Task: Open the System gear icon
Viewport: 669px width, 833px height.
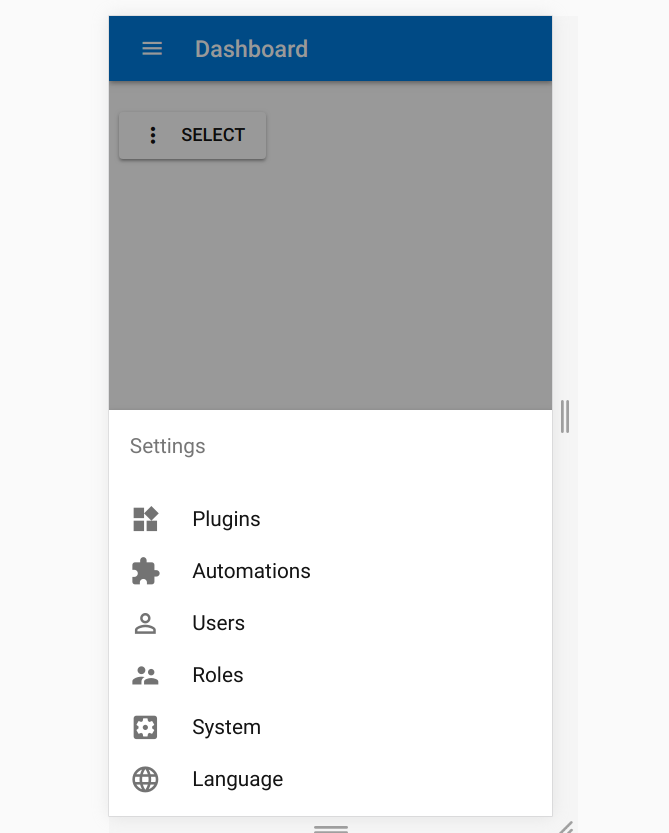Action: click(145, 727)
